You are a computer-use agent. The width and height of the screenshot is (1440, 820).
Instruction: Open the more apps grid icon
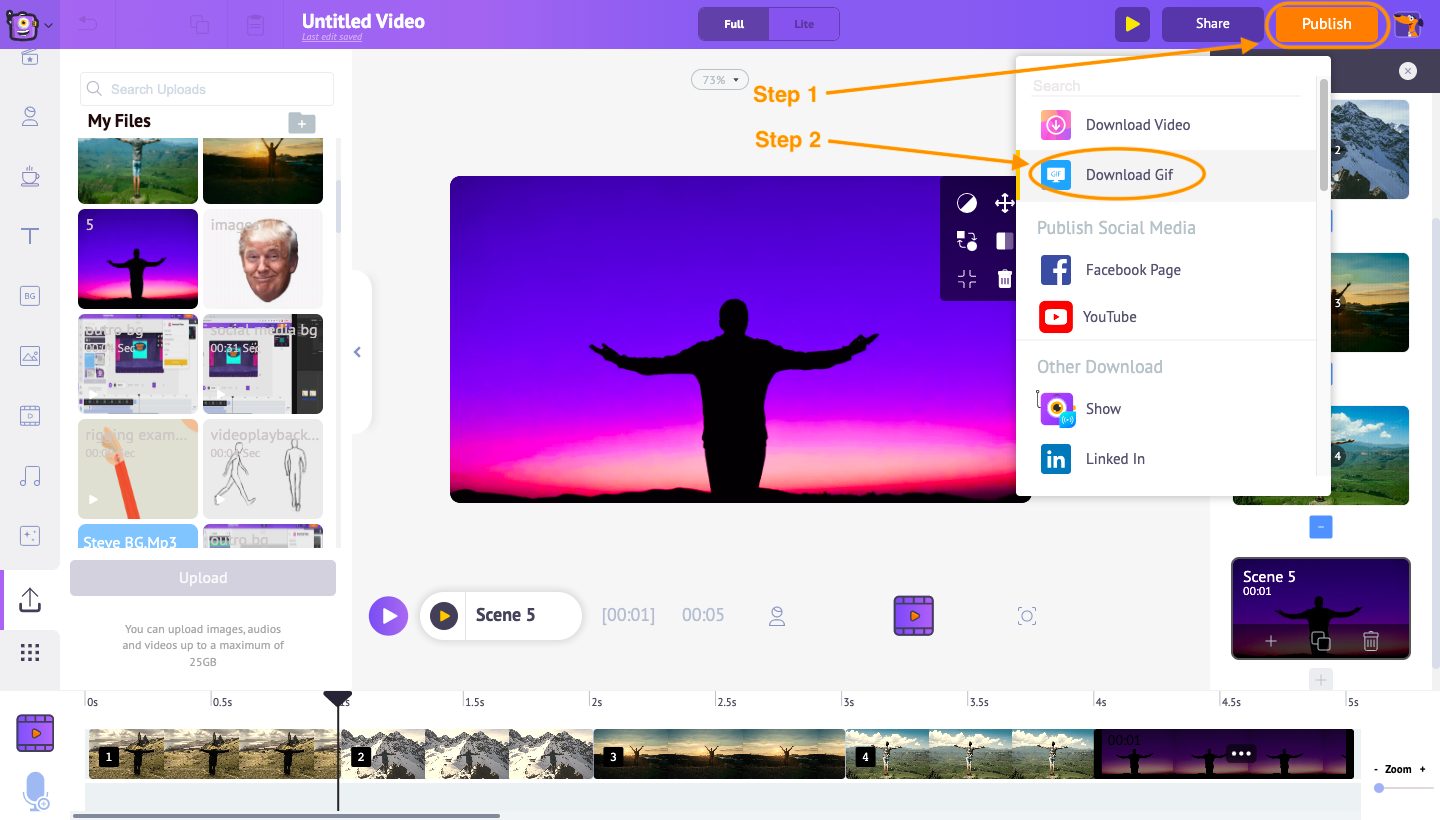click(x=30, y=653)
